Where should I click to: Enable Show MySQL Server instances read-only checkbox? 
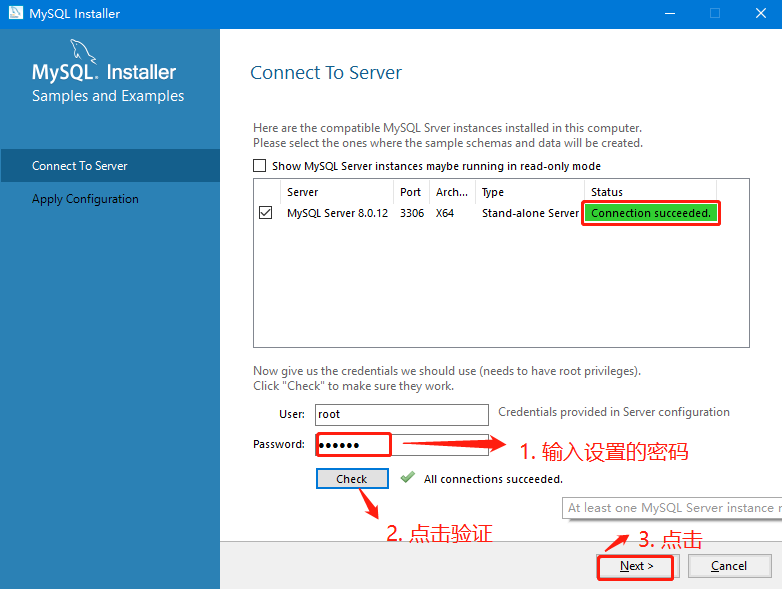[x=259, y=166]
